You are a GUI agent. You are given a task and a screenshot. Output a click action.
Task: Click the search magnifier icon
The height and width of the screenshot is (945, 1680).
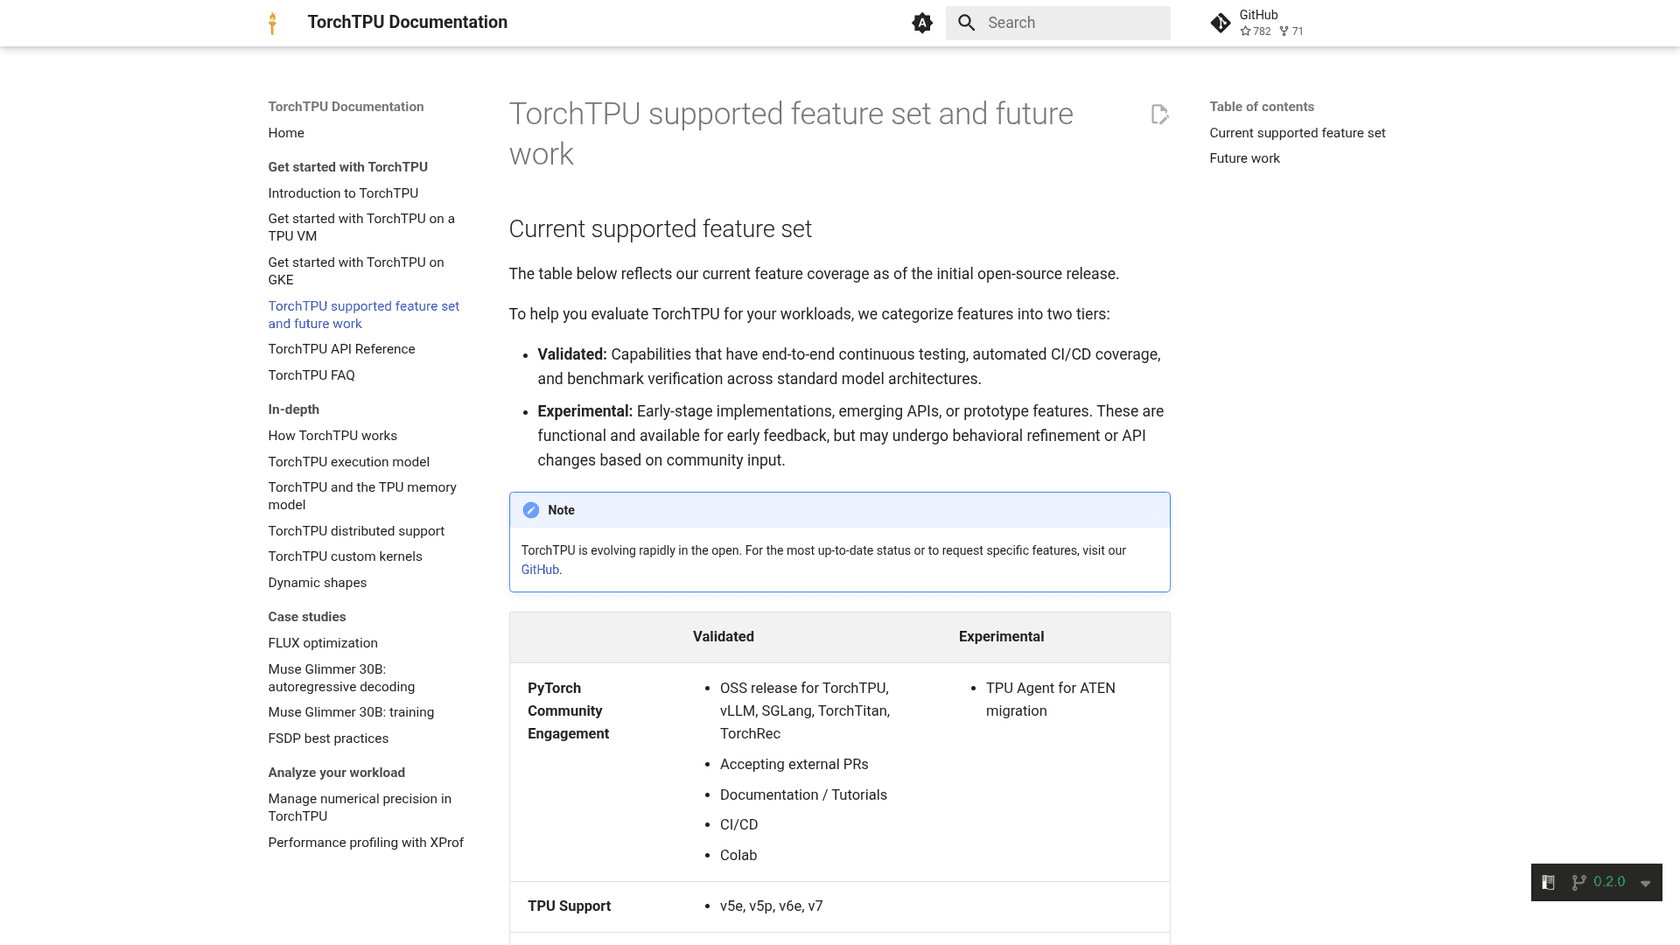click(x=966, y=23)
